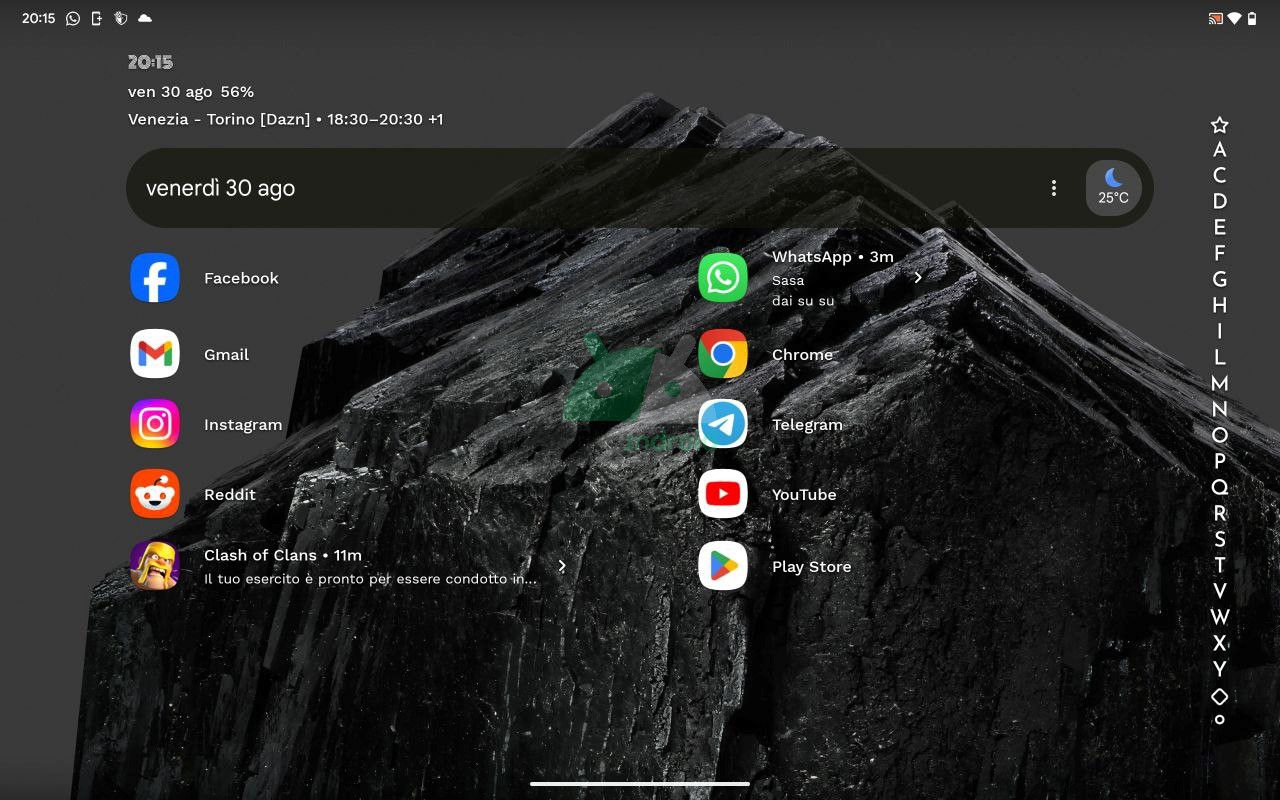Open the three-dot menu in date widget
Viewport: 1280px width, 800px height.
pos(1053,188)
